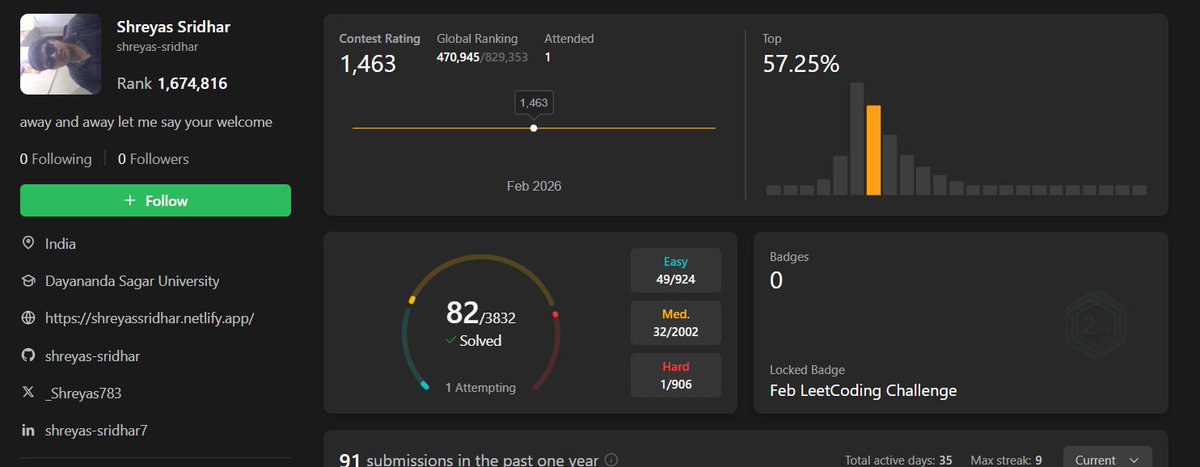Image resolution: width=1200 pixels, height=467 pixels.
Task: Click the Contest Rating value 1,463
Action: point(368,64)
